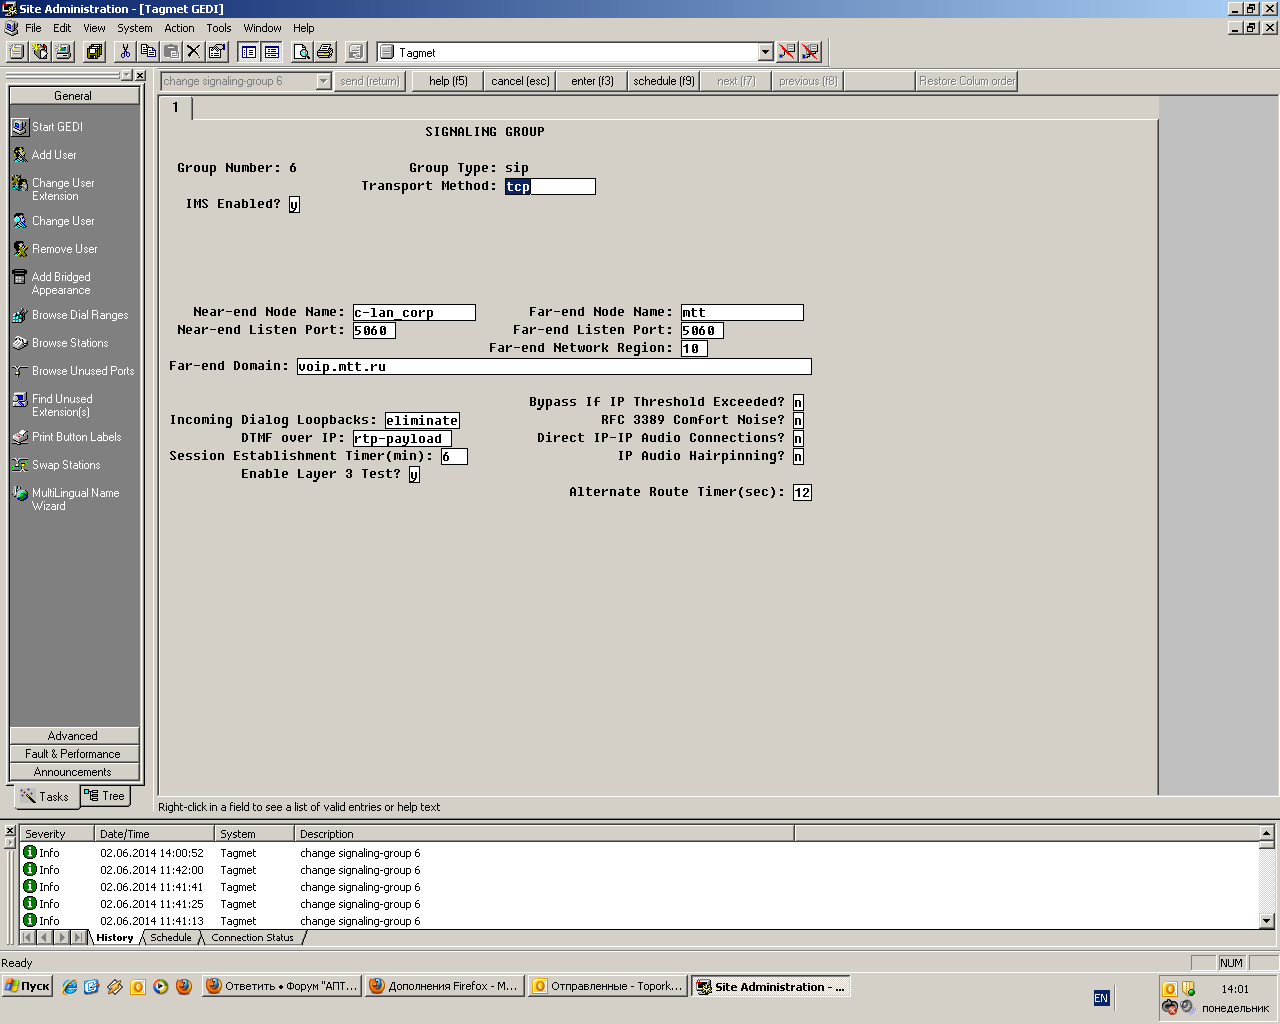Click the Near-end Node Name field
Viewport: 1280px width, 1024px height.
pyautogui.click(x=414, y=312)
